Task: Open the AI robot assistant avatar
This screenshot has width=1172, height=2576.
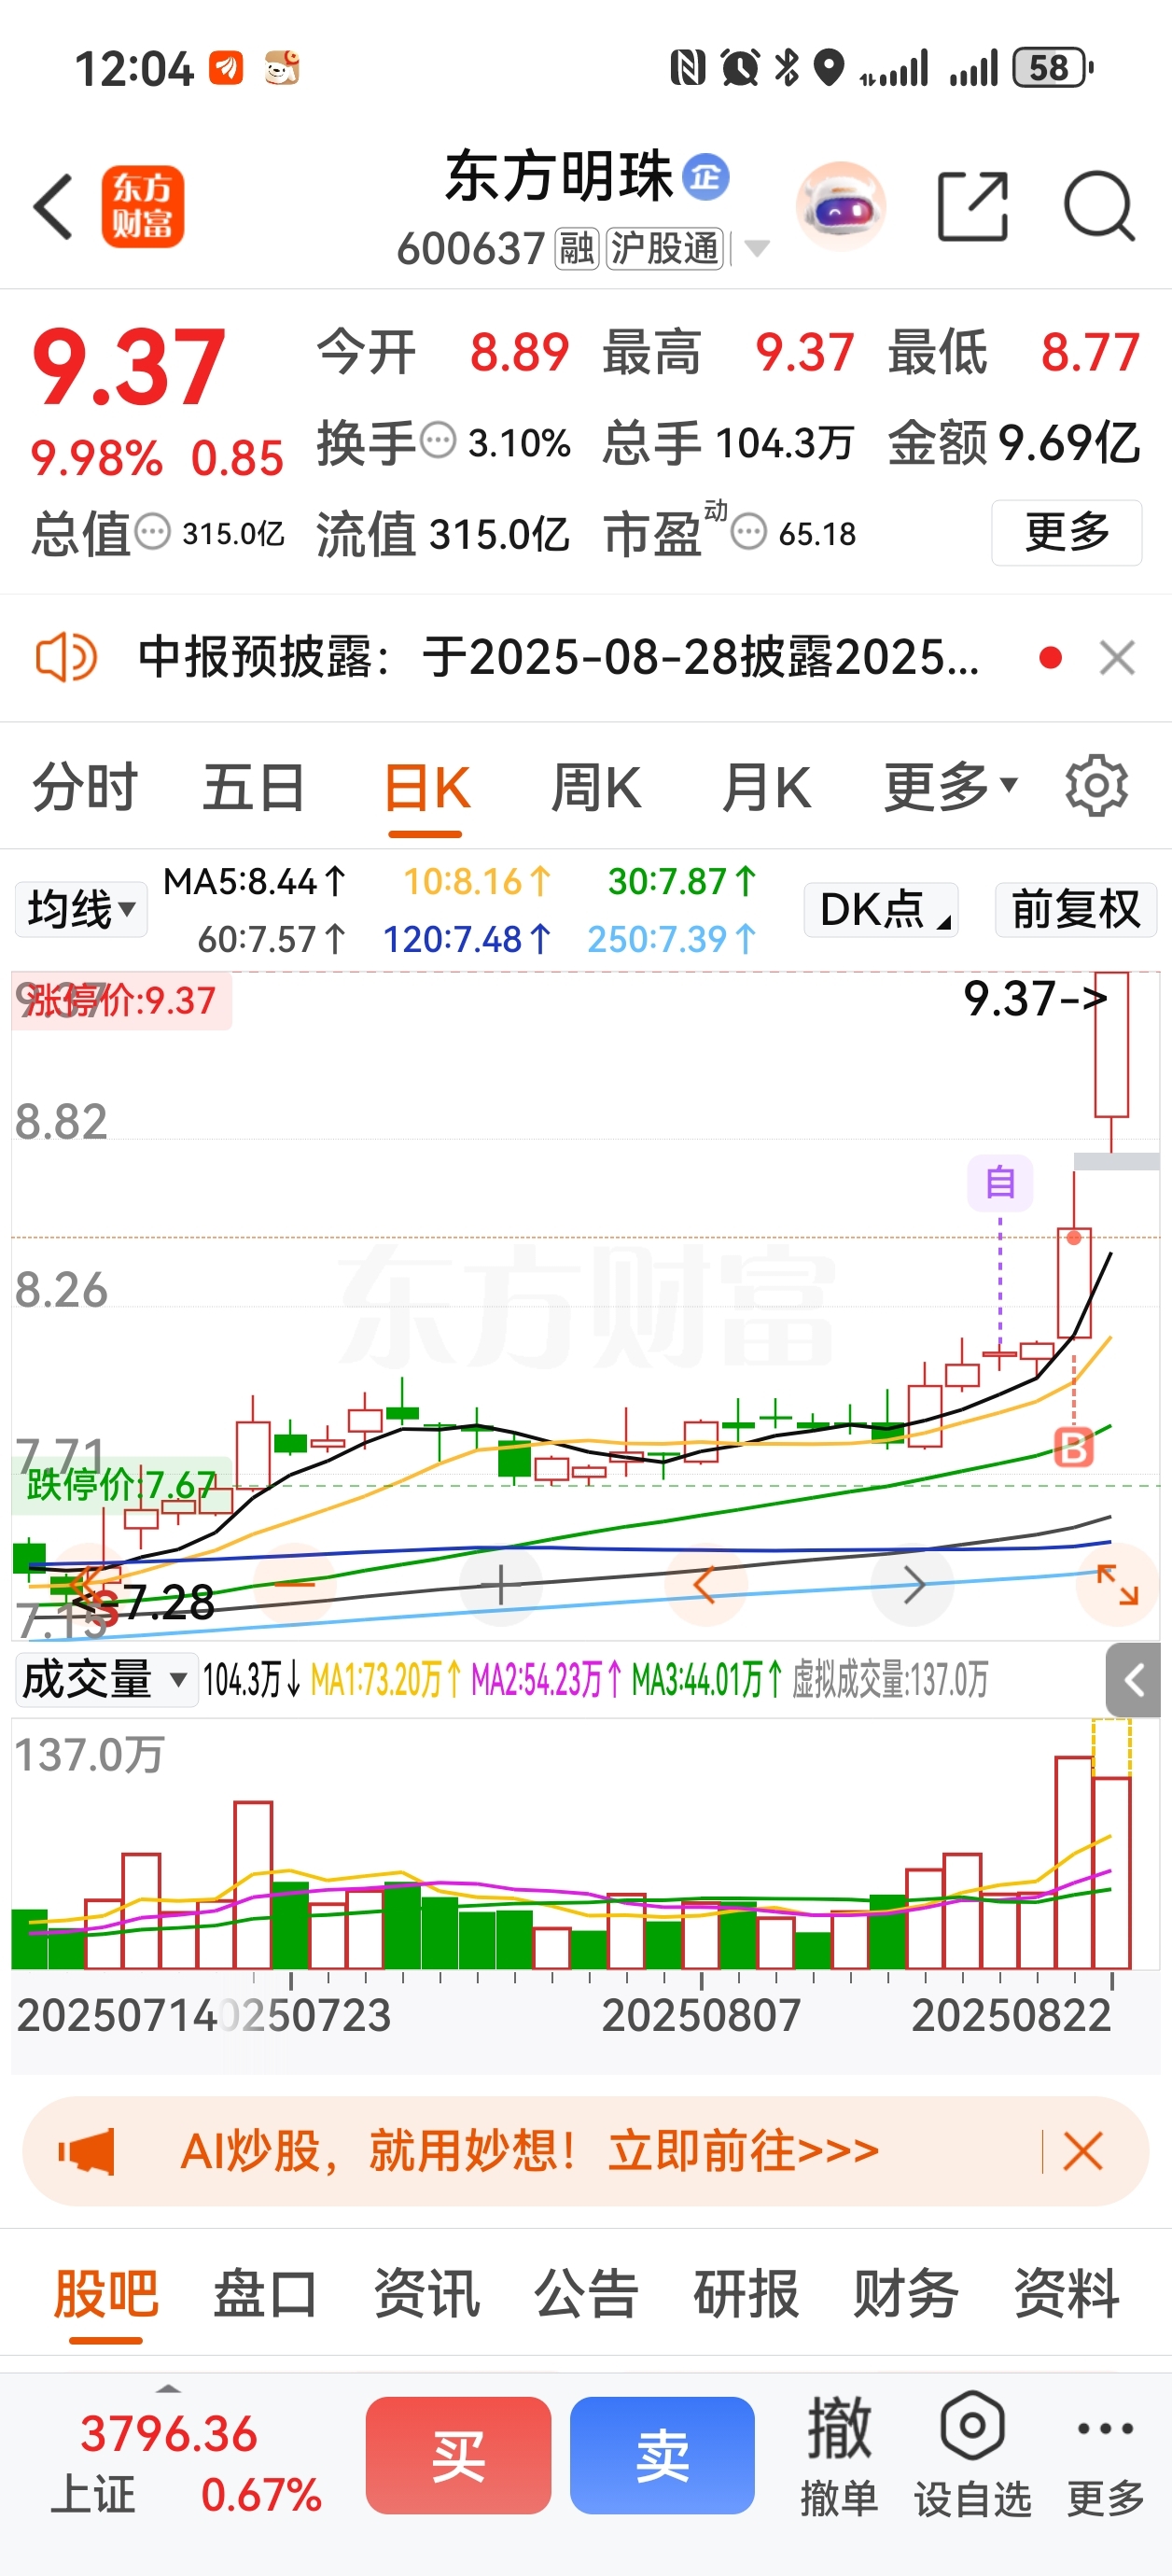Action: 841,207
